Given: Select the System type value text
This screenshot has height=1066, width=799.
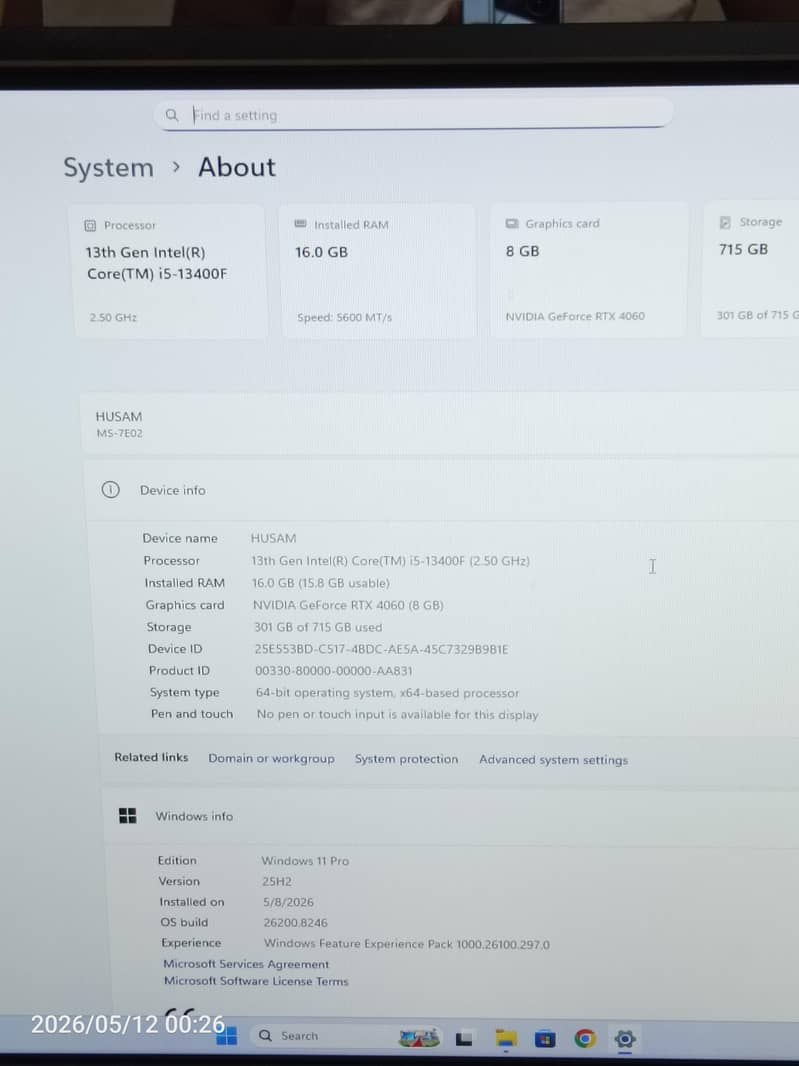Looking at the screenshot, I should [388, 693].
